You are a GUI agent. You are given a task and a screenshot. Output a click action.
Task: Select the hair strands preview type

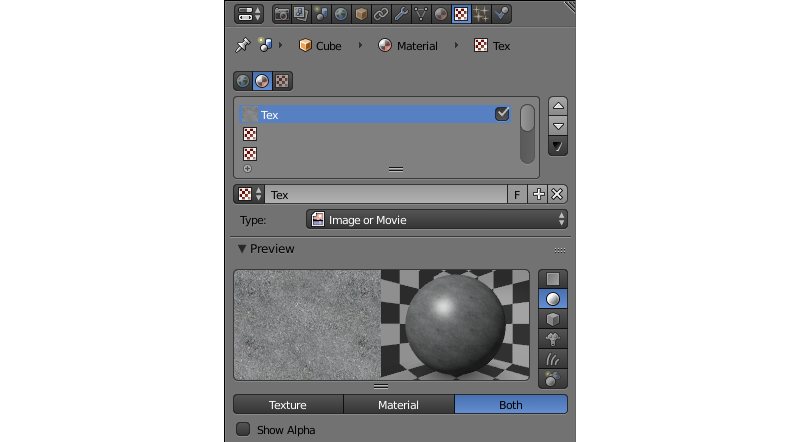point(553,358)
